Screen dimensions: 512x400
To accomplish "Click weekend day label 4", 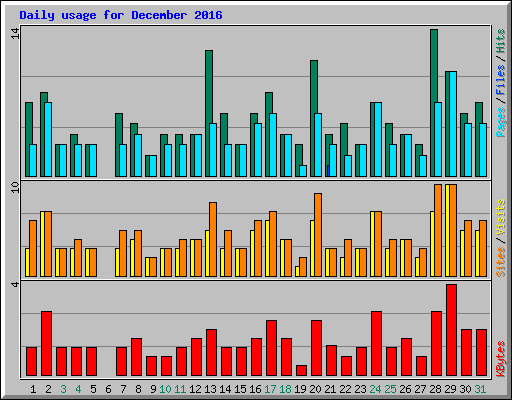I will [x=78, y=389].
